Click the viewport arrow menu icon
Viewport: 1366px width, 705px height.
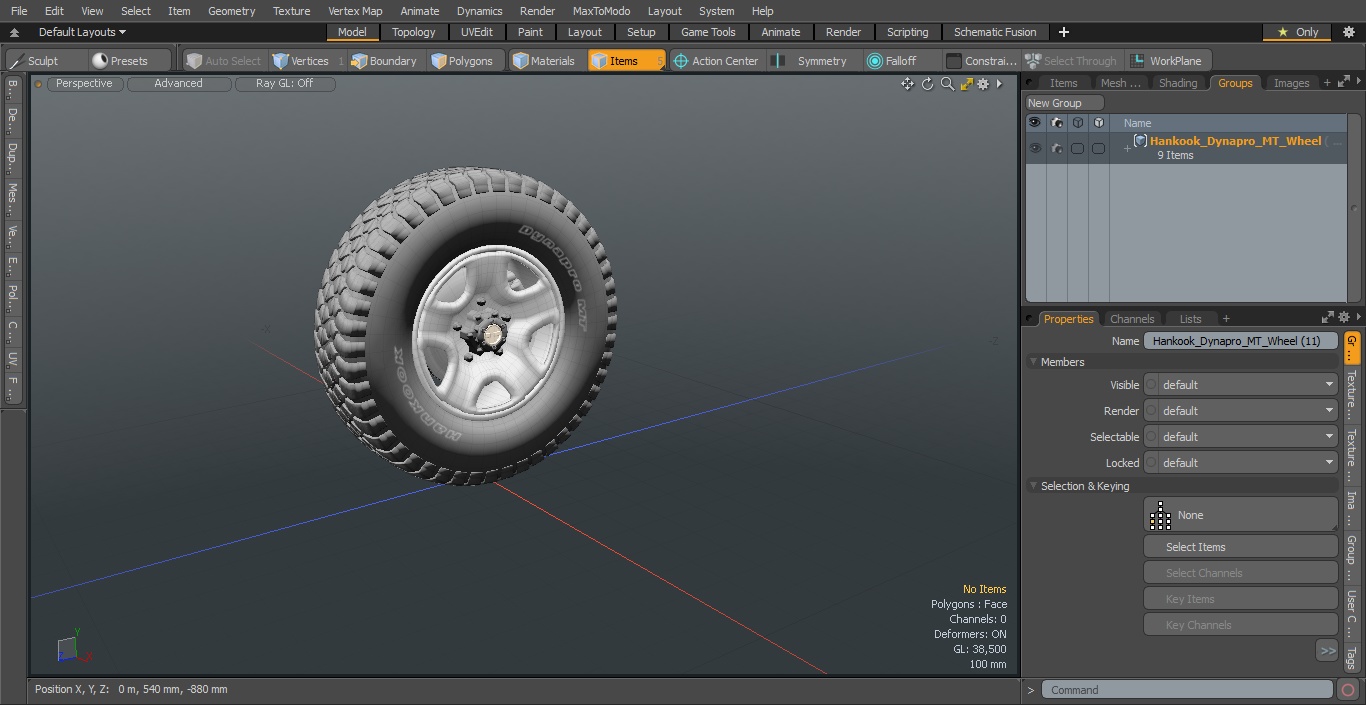[999, 84]
